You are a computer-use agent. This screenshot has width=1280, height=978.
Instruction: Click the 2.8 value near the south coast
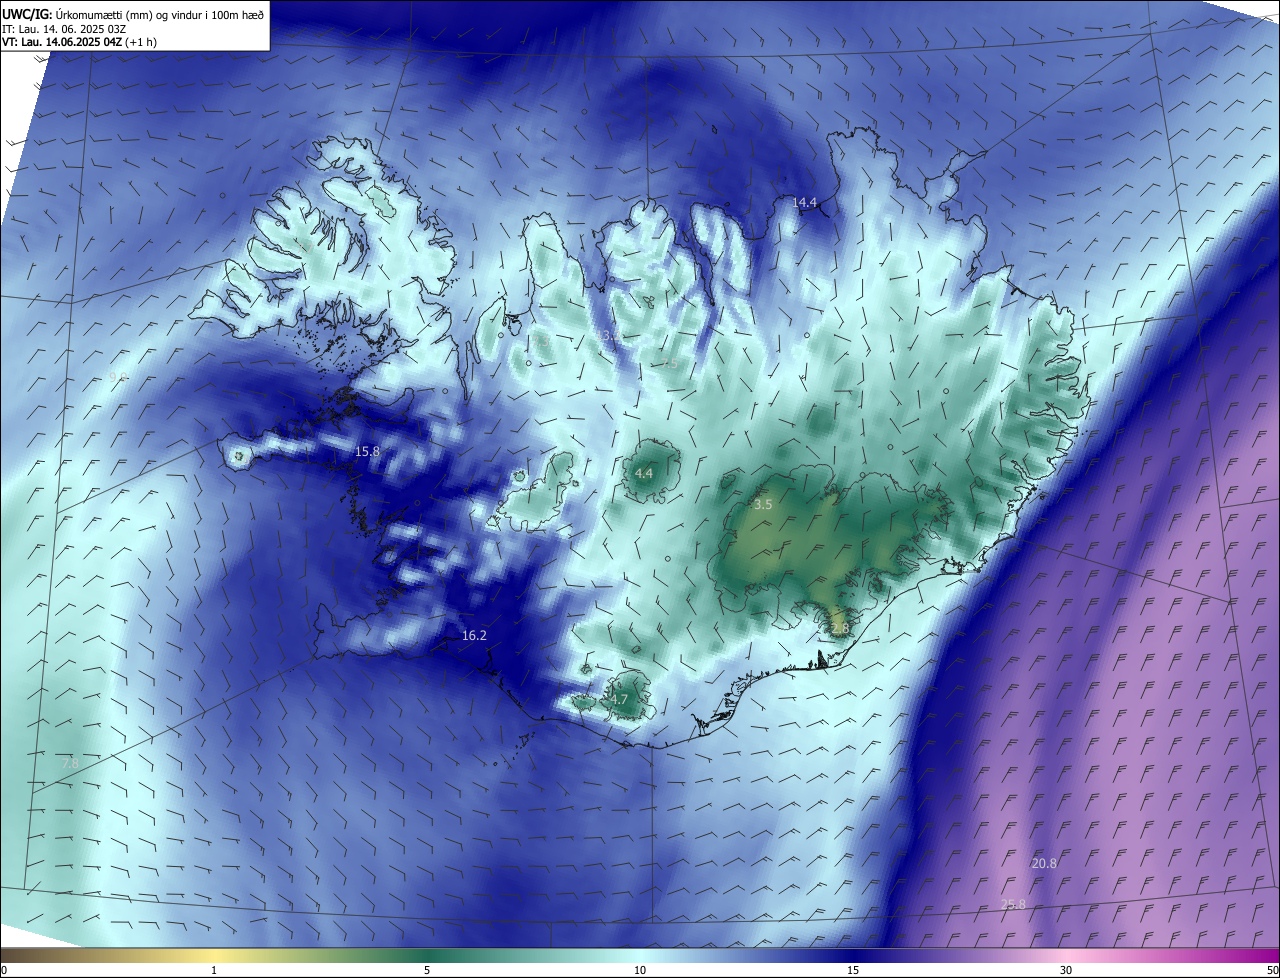[x=839, y=628]
